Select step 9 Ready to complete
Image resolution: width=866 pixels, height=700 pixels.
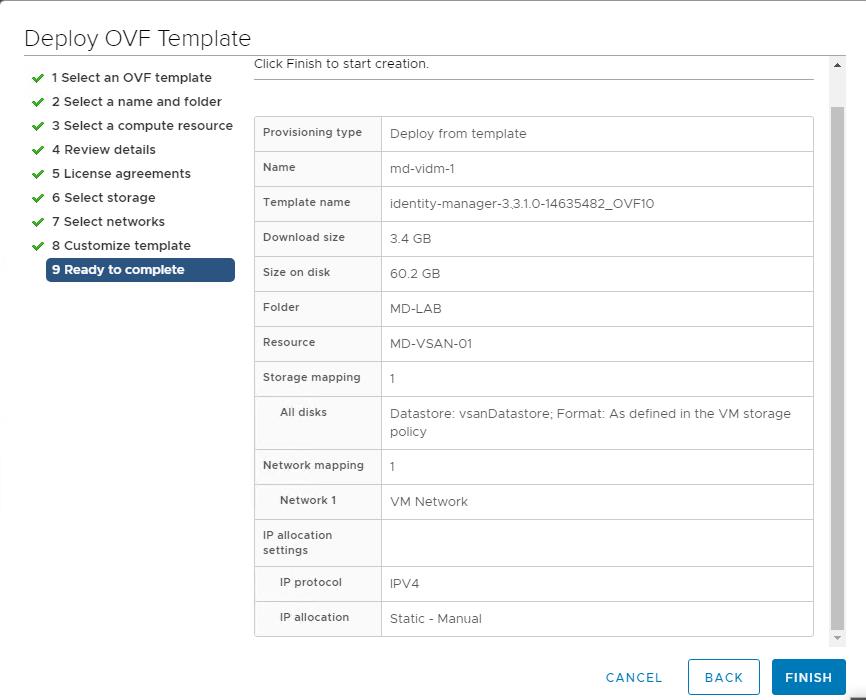140,270
